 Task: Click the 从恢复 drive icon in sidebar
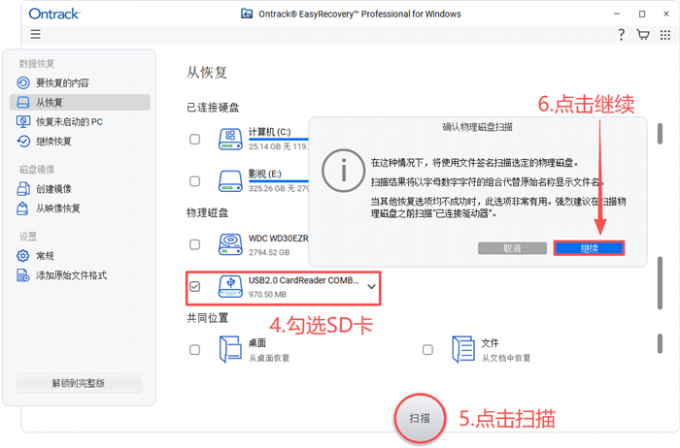click(23, 102)
